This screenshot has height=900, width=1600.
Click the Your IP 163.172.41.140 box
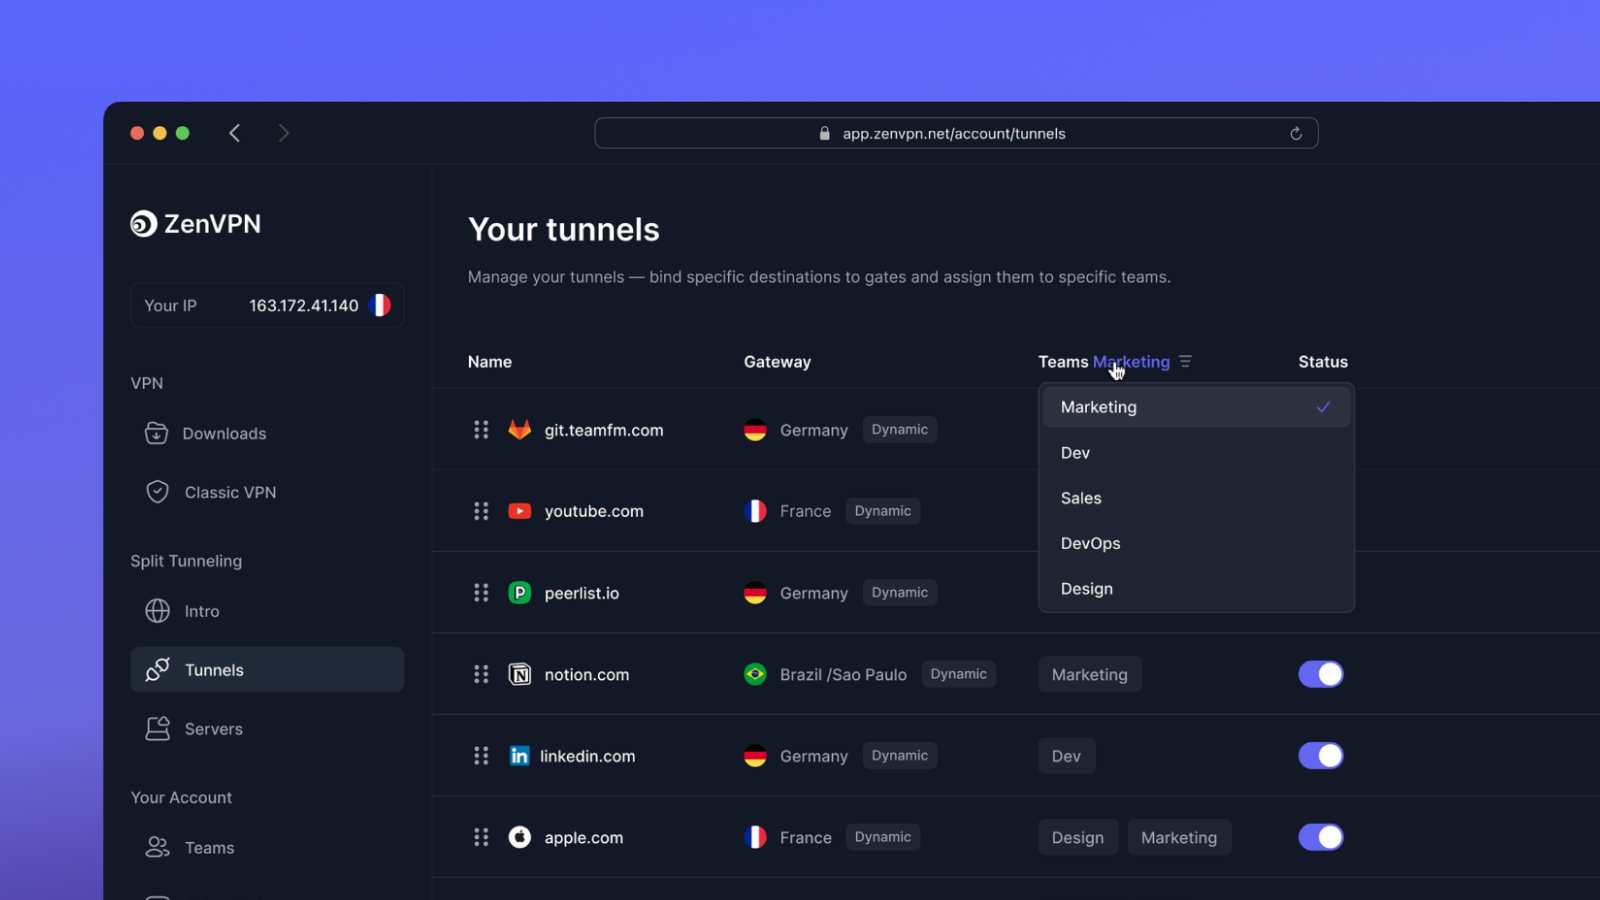pos(267,305)
